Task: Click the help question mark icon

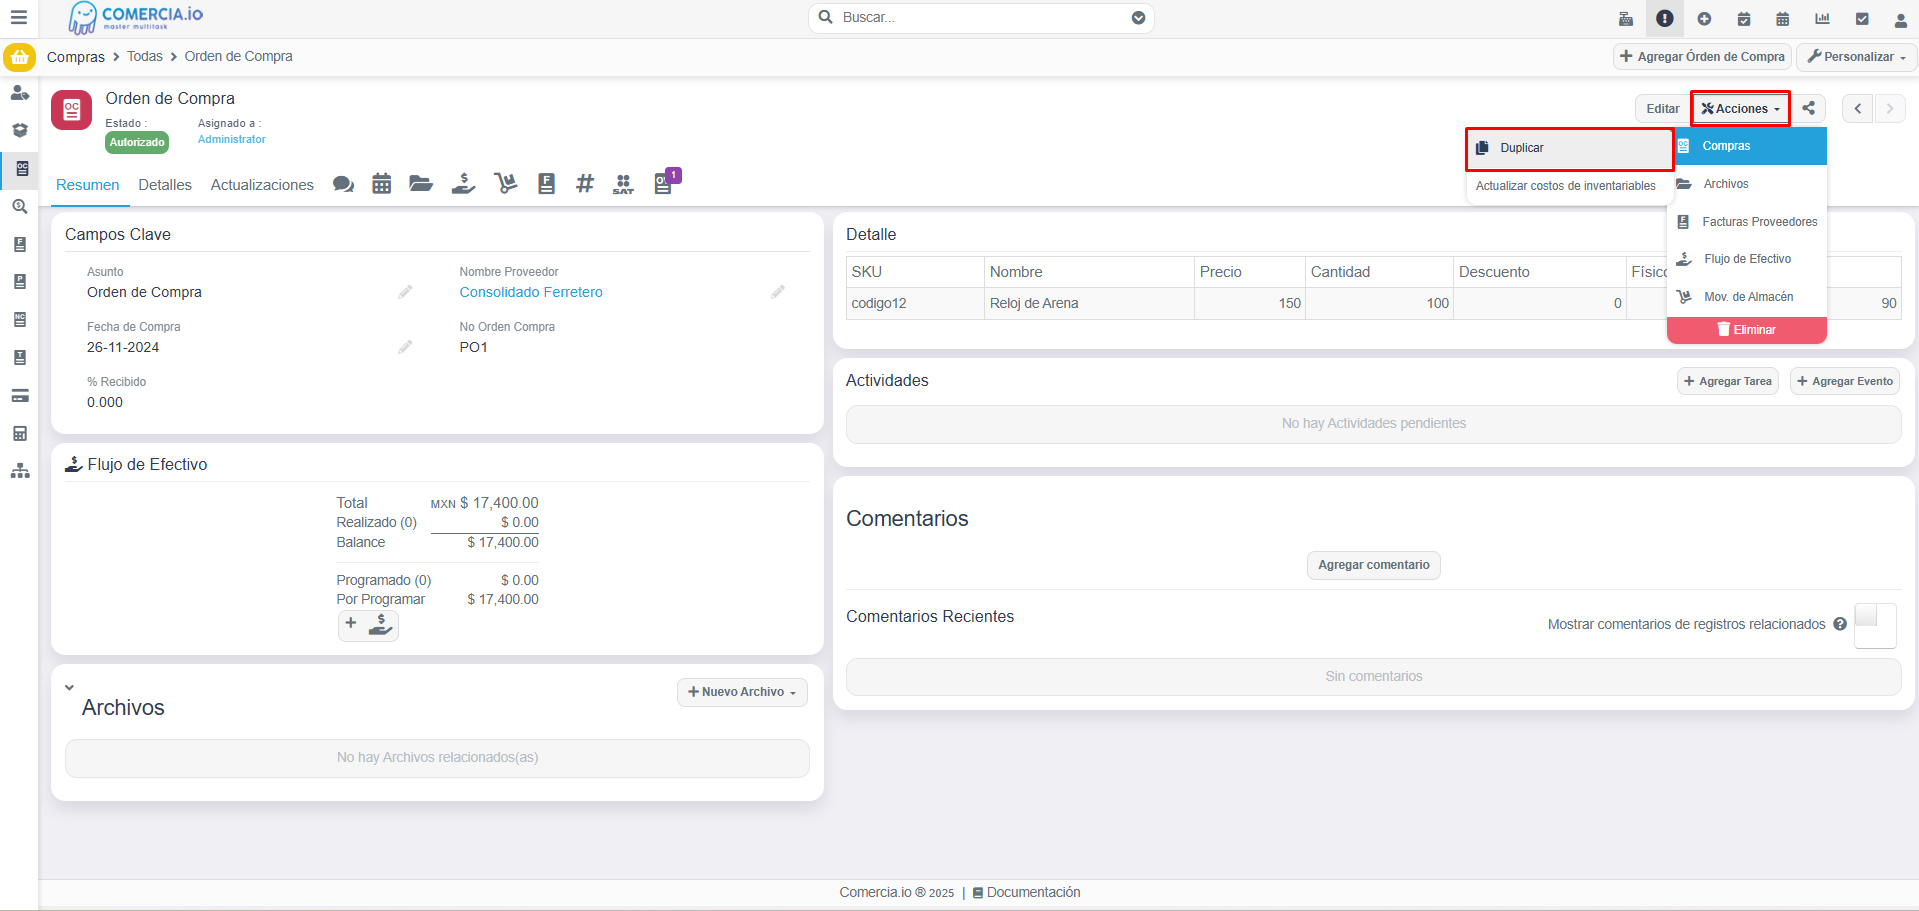Action: (x=1840, y=624)
